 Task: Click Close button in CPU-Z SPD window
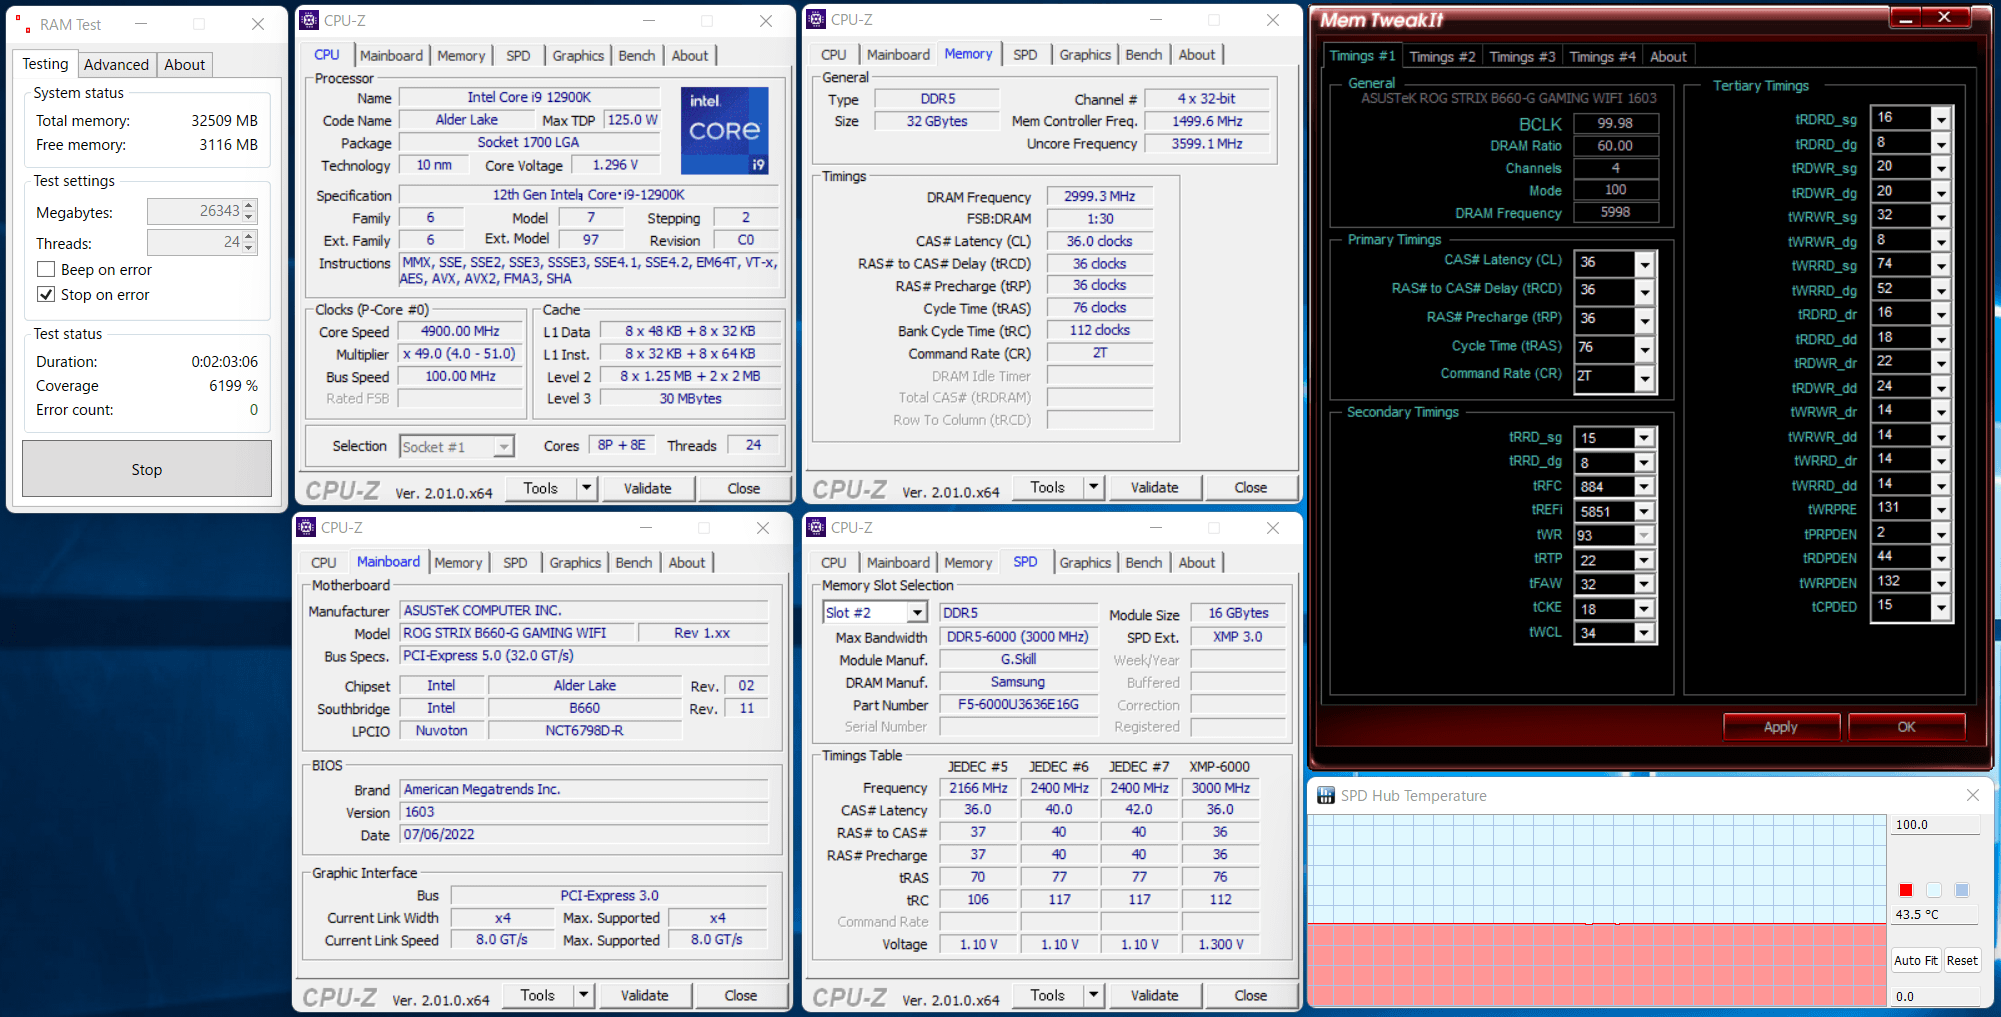coord(1250,995)
